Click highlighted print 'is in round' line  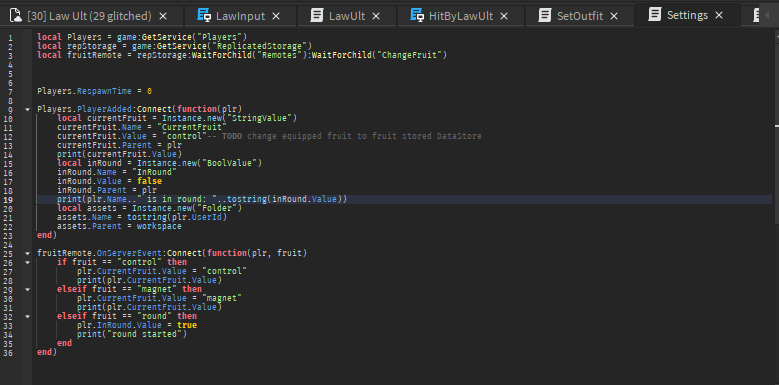coord(202,199)
